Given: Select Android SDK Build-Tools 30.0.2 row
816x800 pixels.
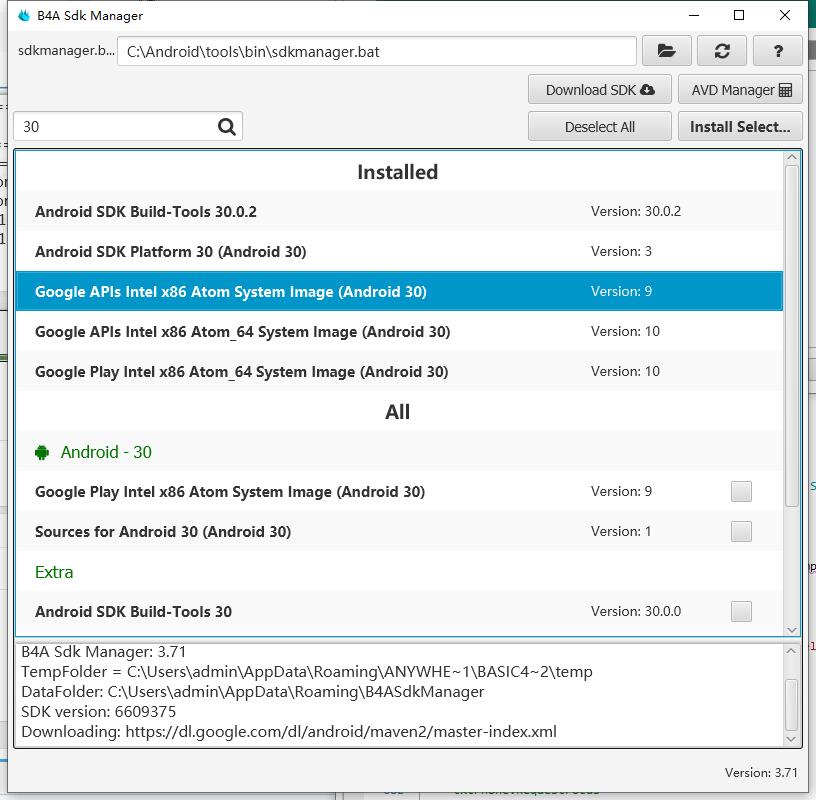Looking at the screenshot, I should pyautogui.click(x=399, y=211).
